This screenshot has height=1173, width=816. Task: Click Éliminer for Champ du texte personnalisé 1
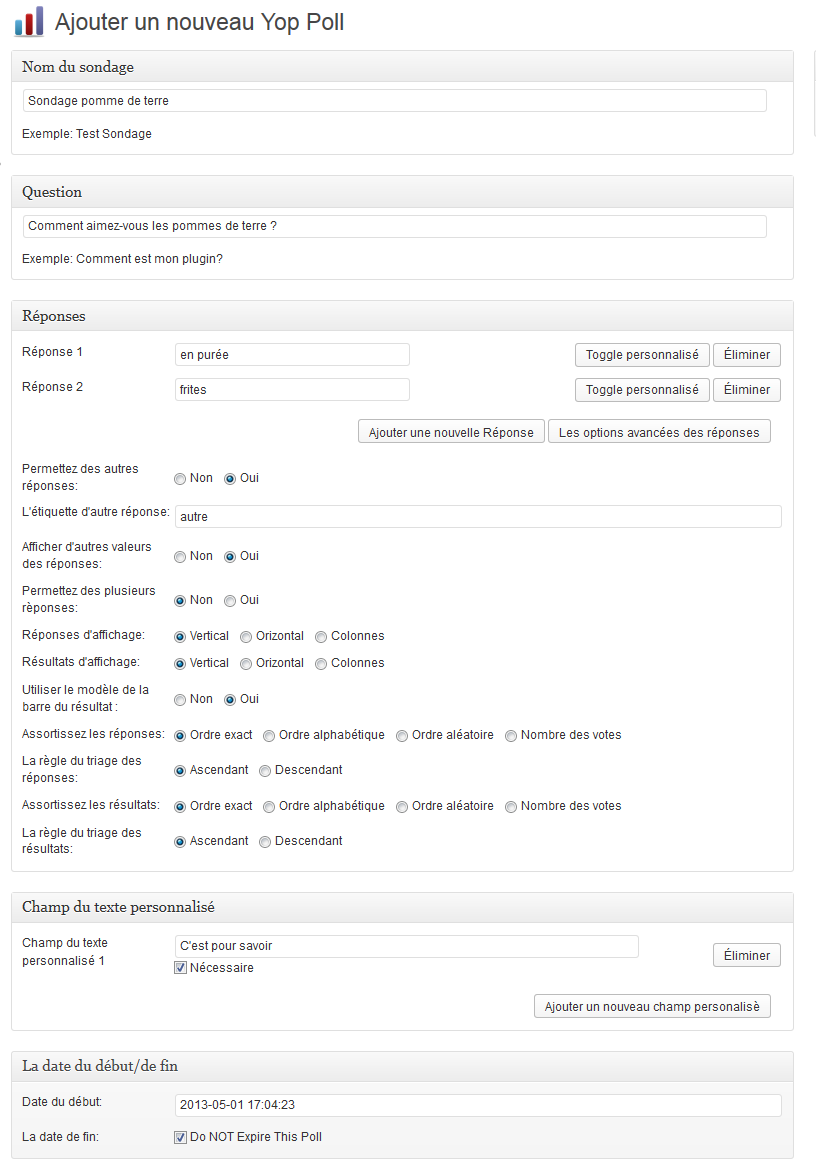pos(746,955)
